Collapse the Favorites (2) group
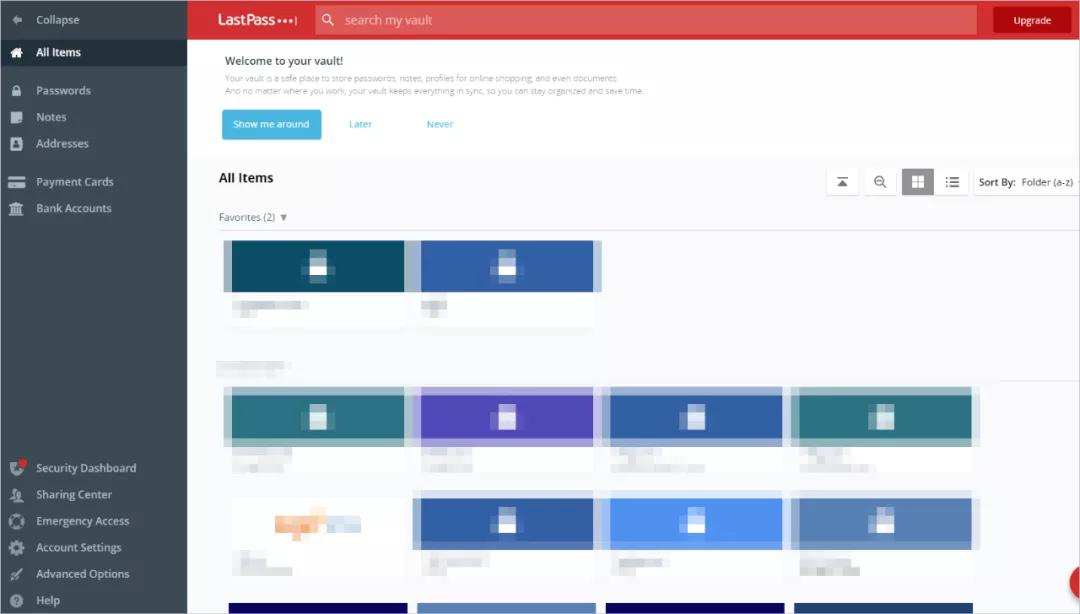The height and width of the screenshot is (614, 1080). point(284,217)
